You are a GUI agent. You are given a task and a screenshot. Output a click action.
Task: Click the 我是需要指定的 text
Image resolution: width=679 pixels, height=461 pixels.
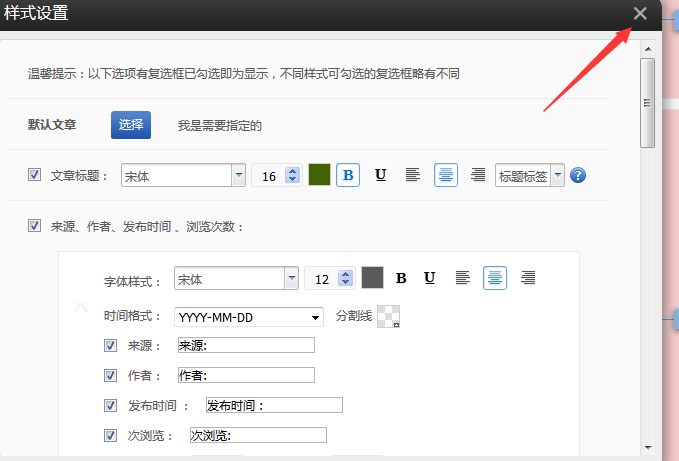tap(219, 126)
